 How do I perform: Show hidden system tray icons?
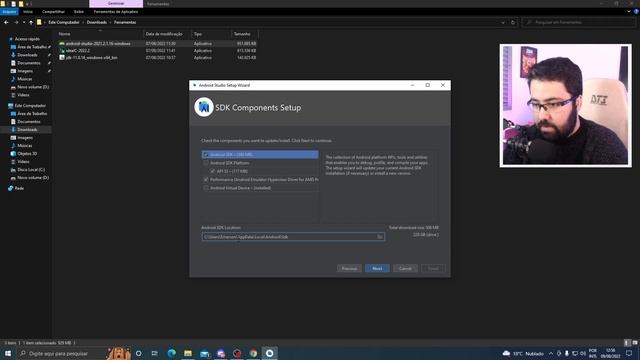point(551,353)
